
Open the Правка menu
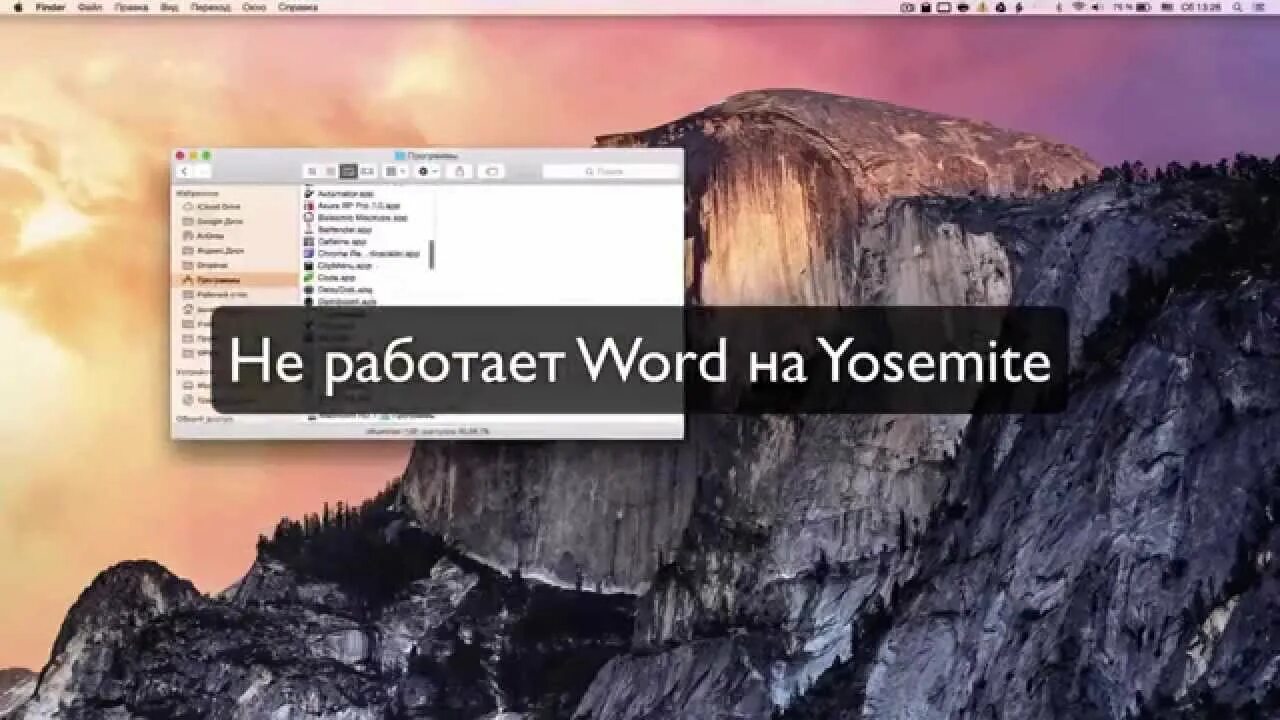point(131,6)
